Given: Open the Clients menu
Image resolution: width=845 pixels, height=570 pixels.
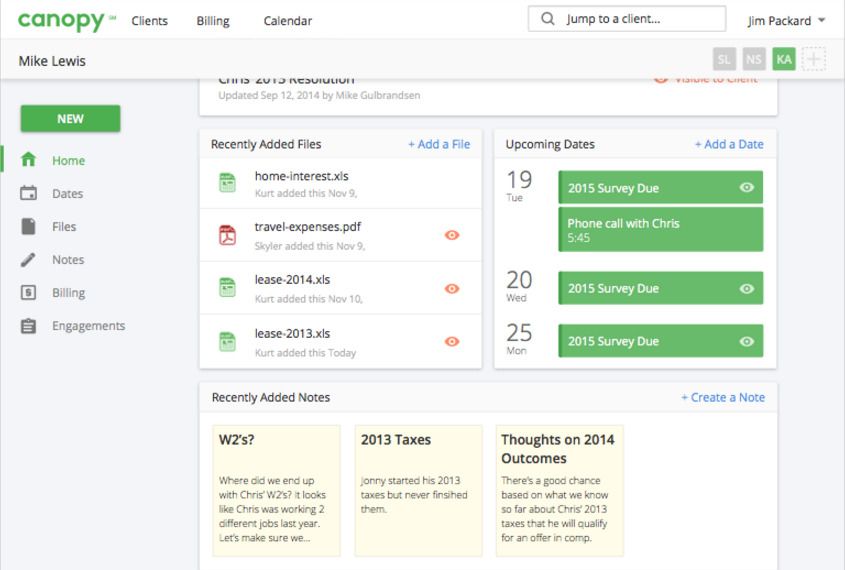Looking at the screenshot, I should pyautogui.click(x=149, y=21).
